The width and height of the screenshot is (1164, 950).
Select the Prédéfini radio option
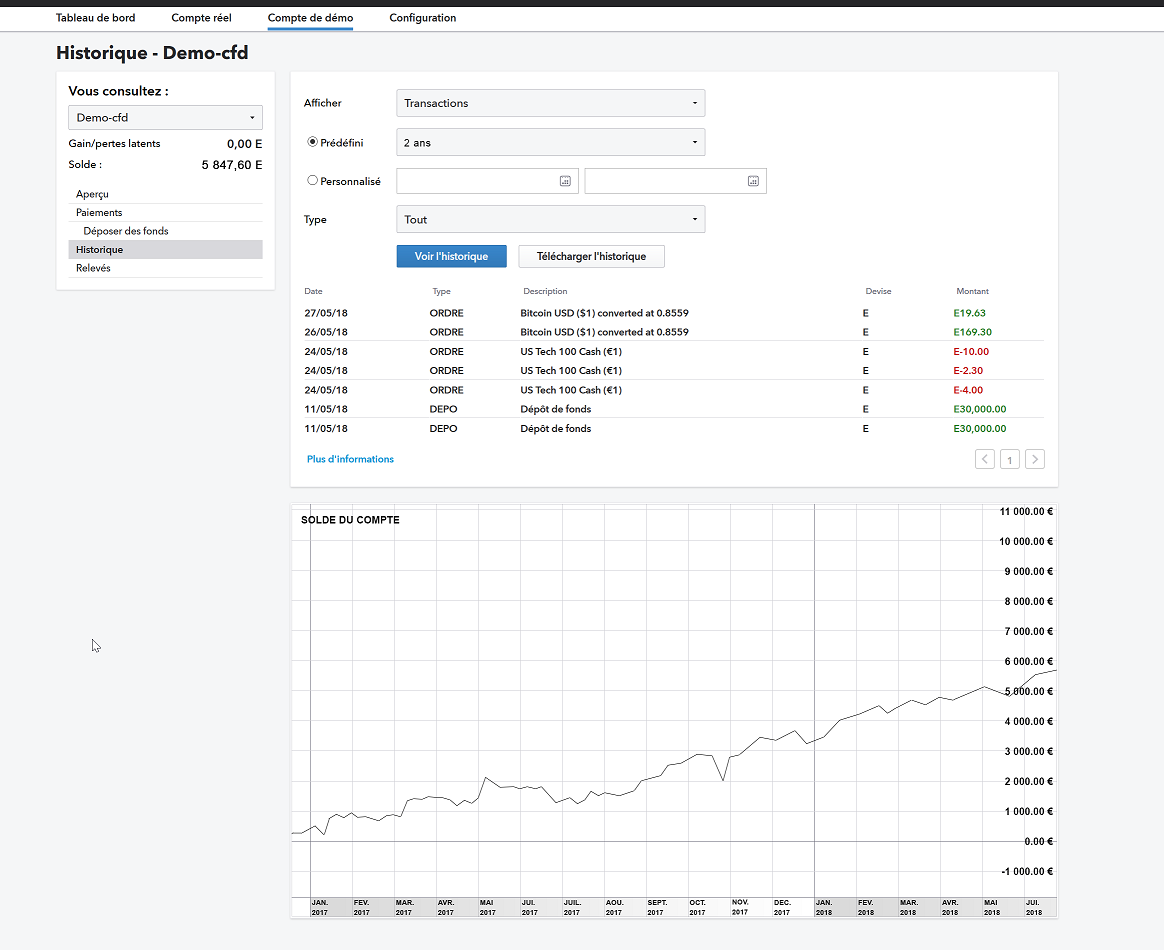pos(313,143)
